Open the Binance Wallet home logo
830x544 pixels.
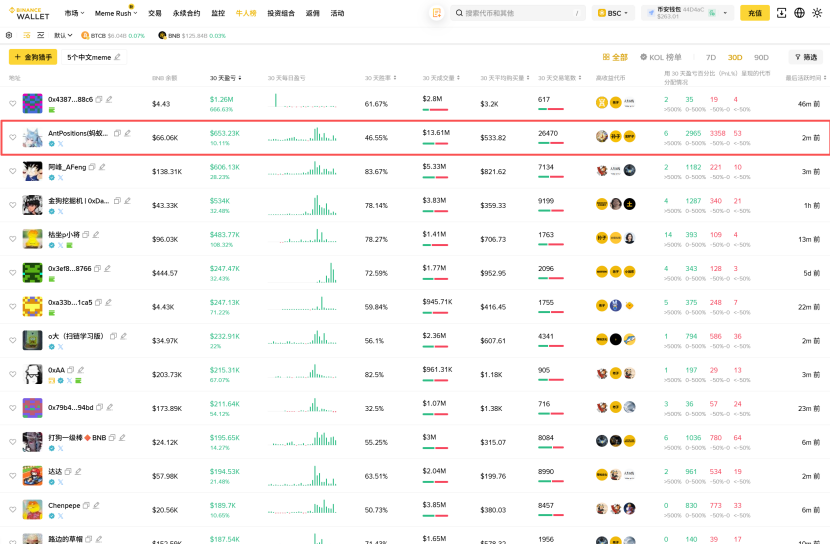pos(29,13)
